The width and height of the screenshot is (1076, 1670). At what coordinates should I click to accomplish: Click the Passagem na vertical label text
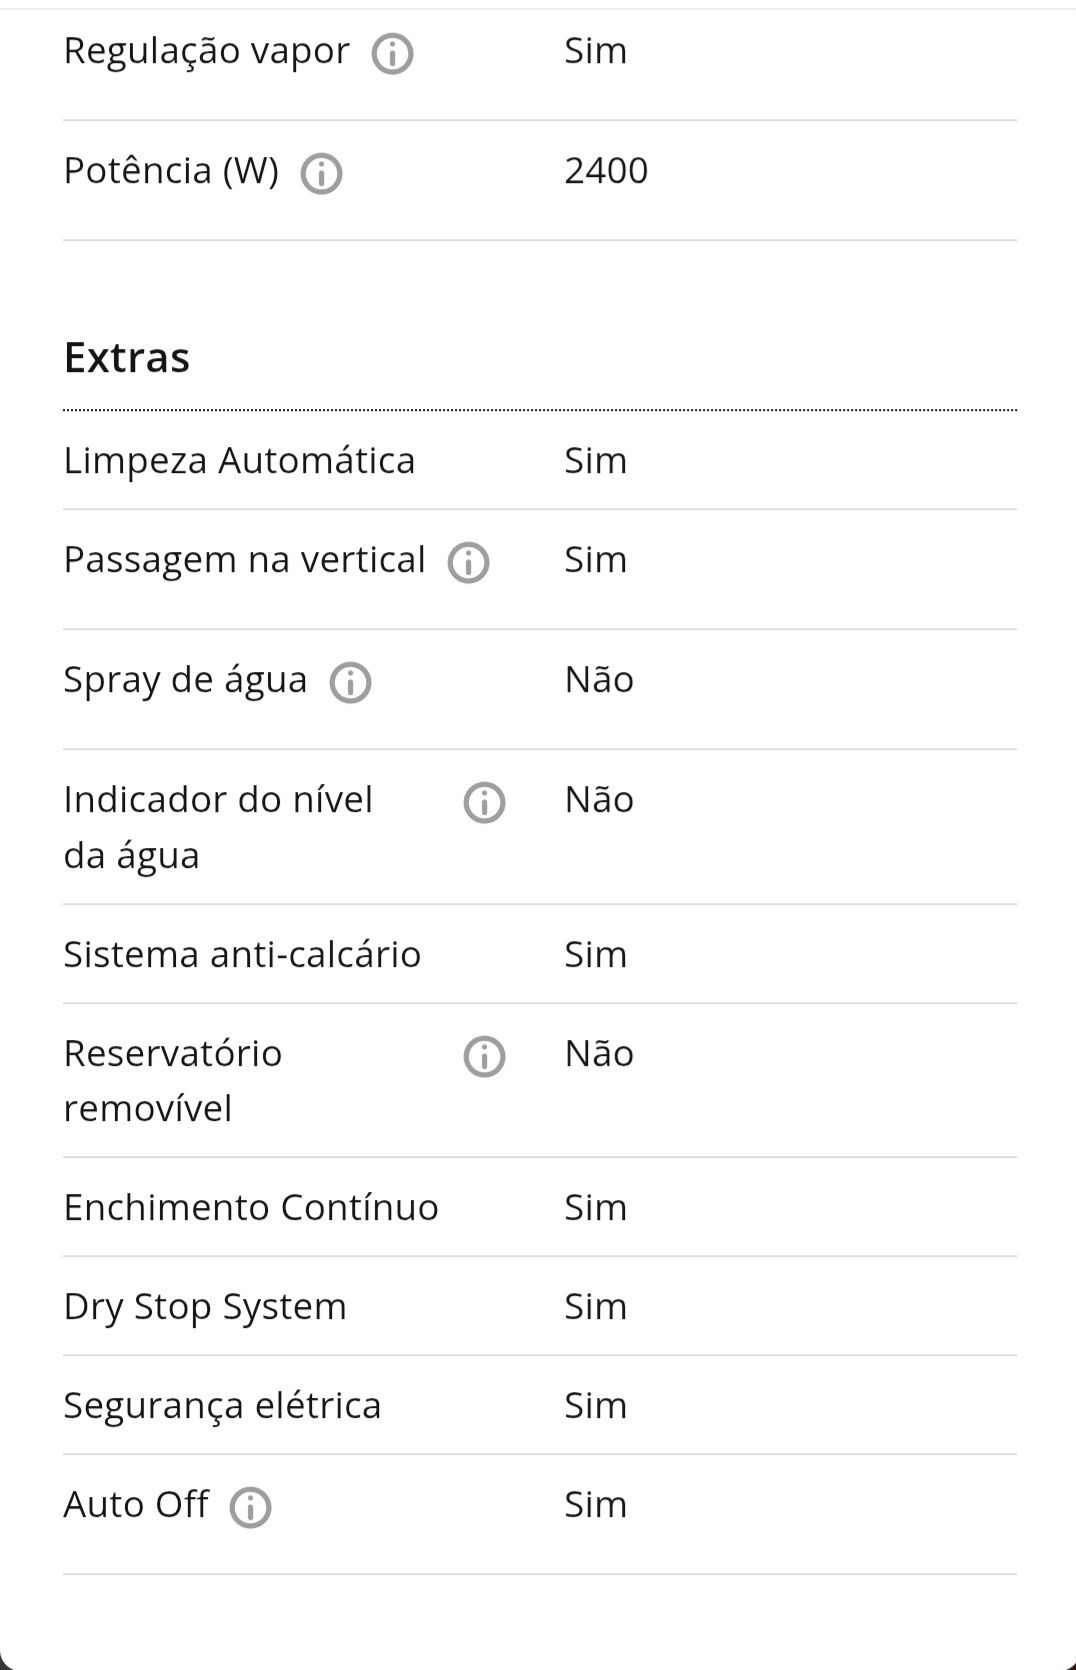(x=245, y=560)
